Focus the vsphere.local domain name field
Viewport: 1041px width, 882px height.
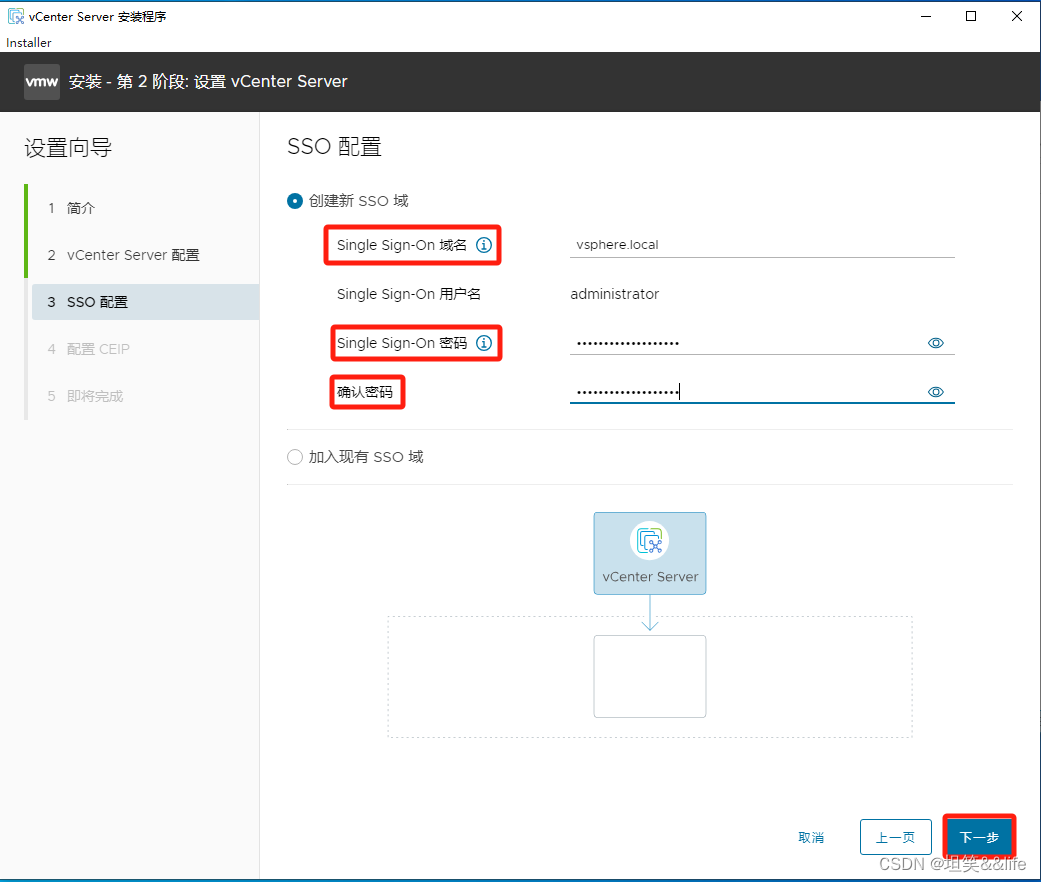click(x=762, y=245)
